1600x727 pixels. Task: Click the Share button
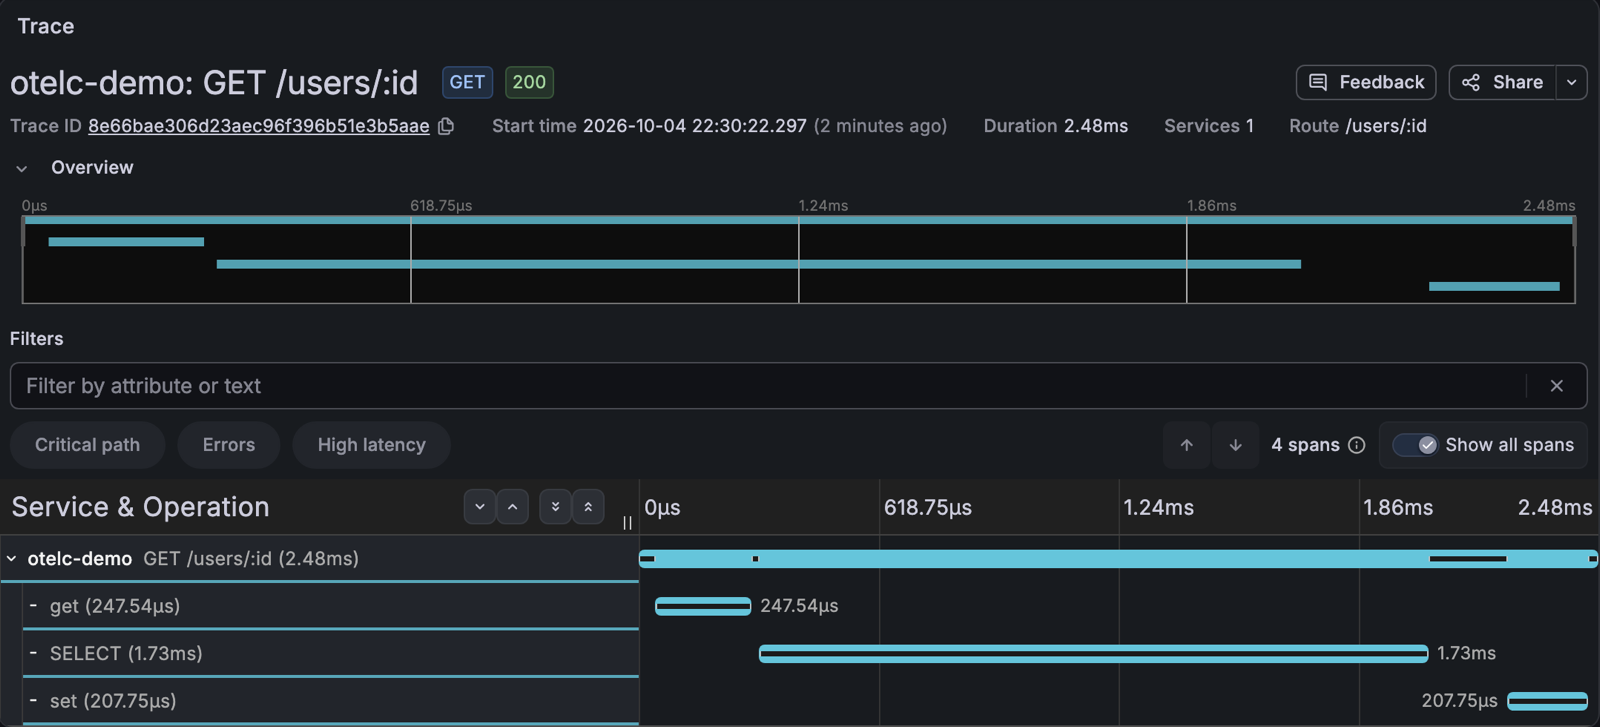[1502, 82]
